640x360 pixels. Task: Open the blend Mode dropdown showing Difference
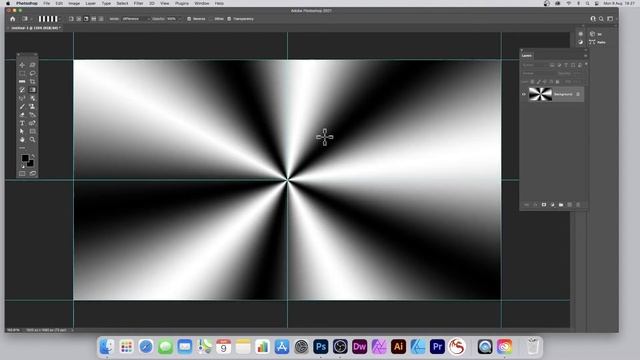point(136,19)
